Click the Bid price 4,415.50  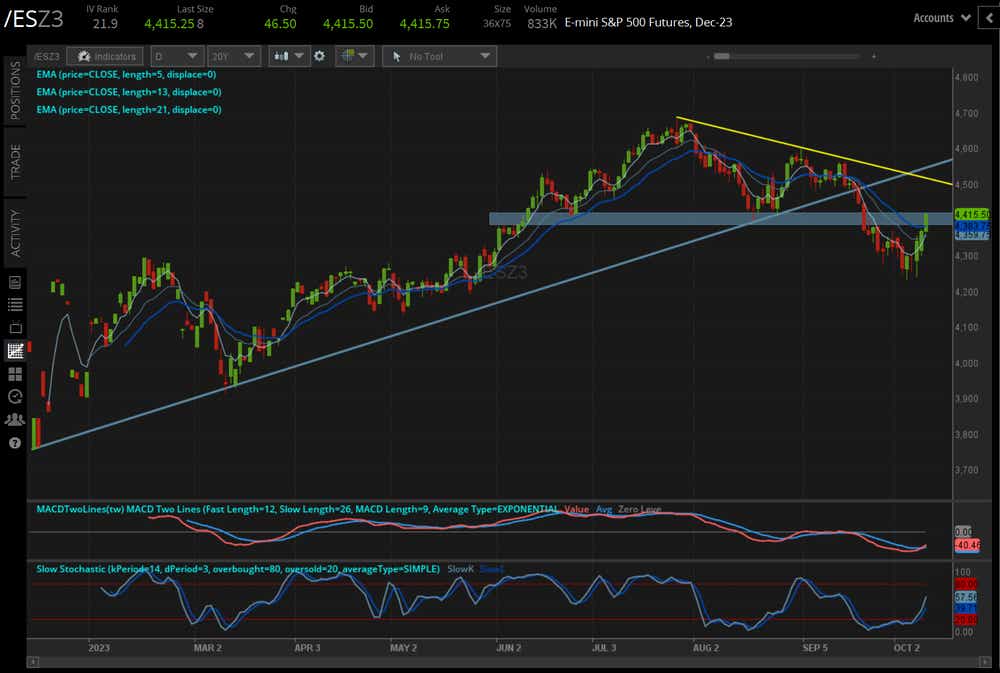(x=348, y=24)
